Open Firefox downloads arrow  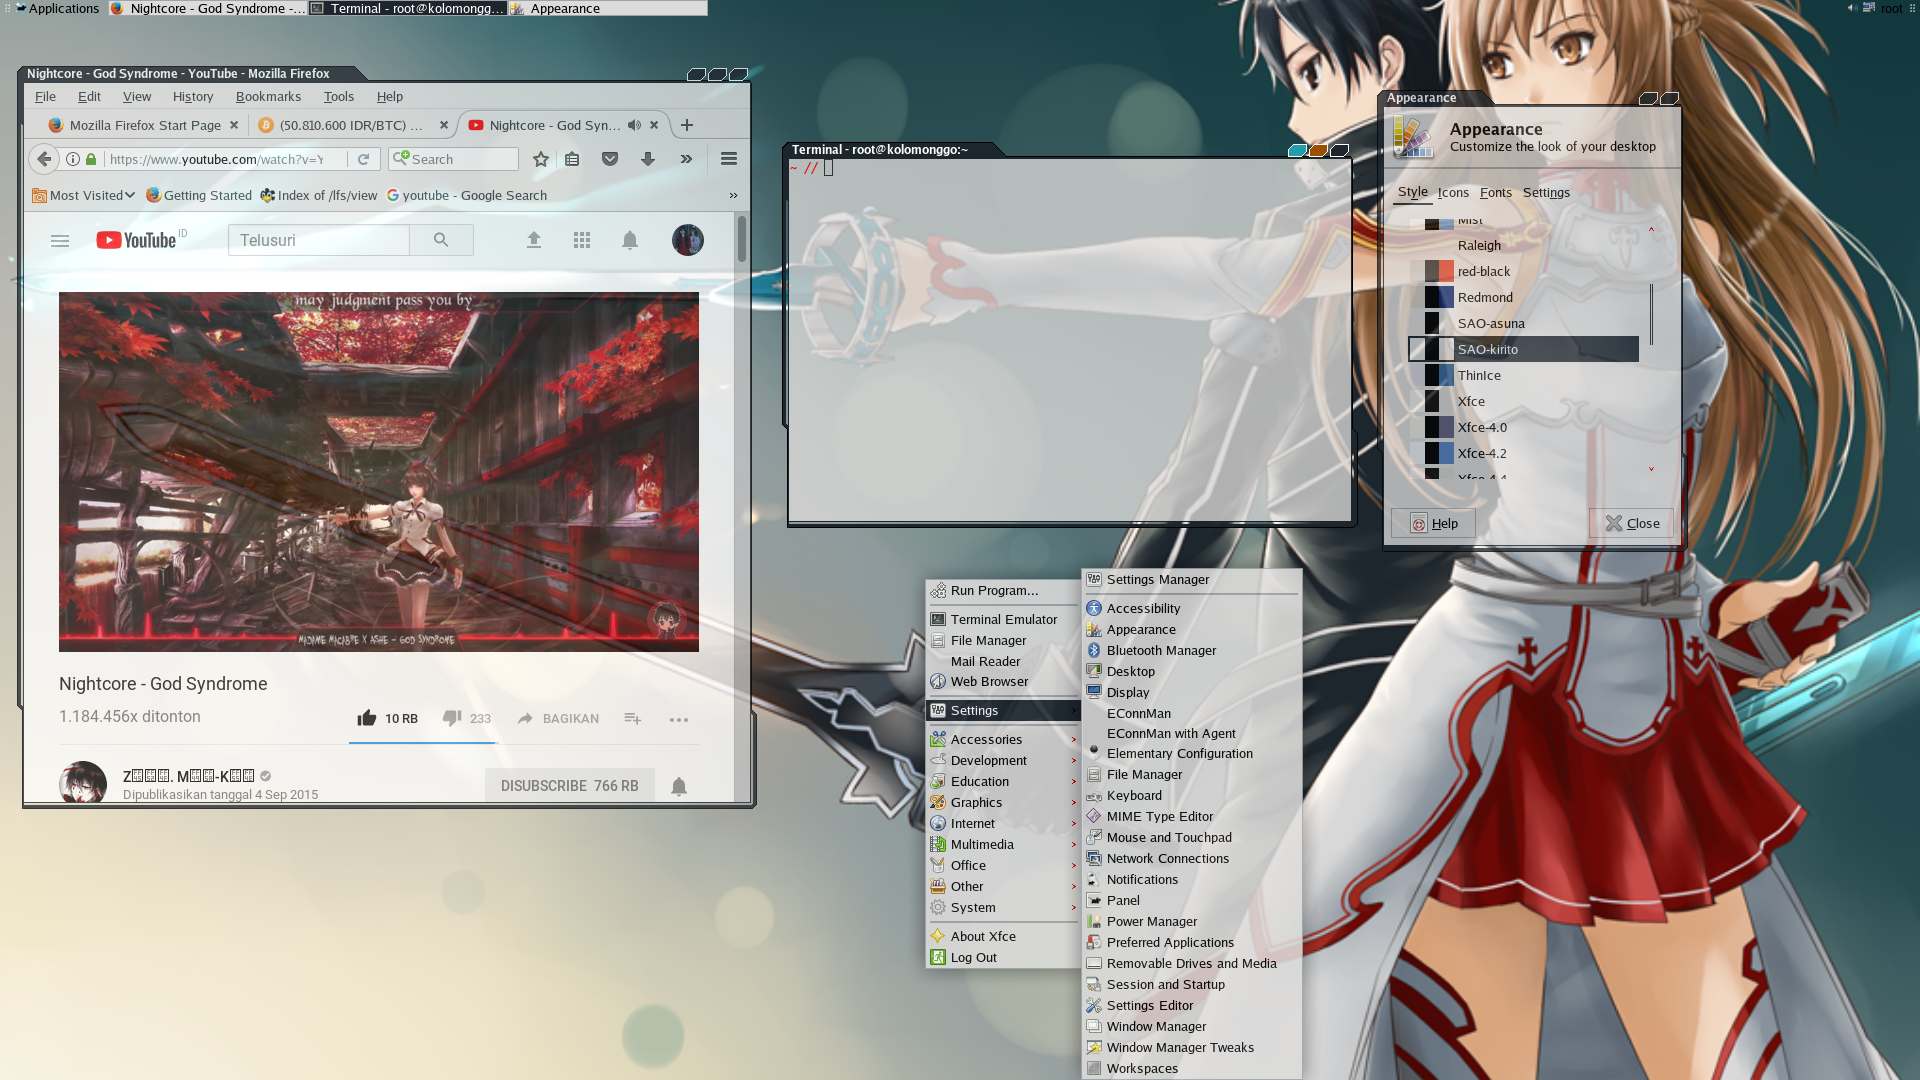point(648,159)
